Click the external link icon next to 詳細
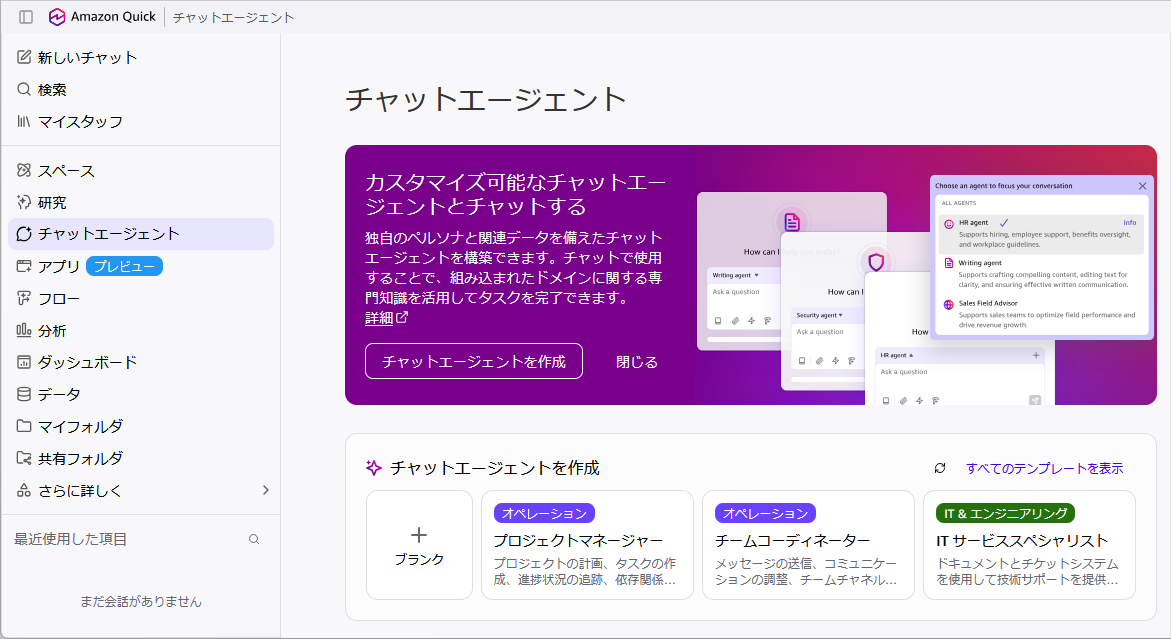Image resolution: width=1171 pixels, height=639 pixels. tap(402, 317)
